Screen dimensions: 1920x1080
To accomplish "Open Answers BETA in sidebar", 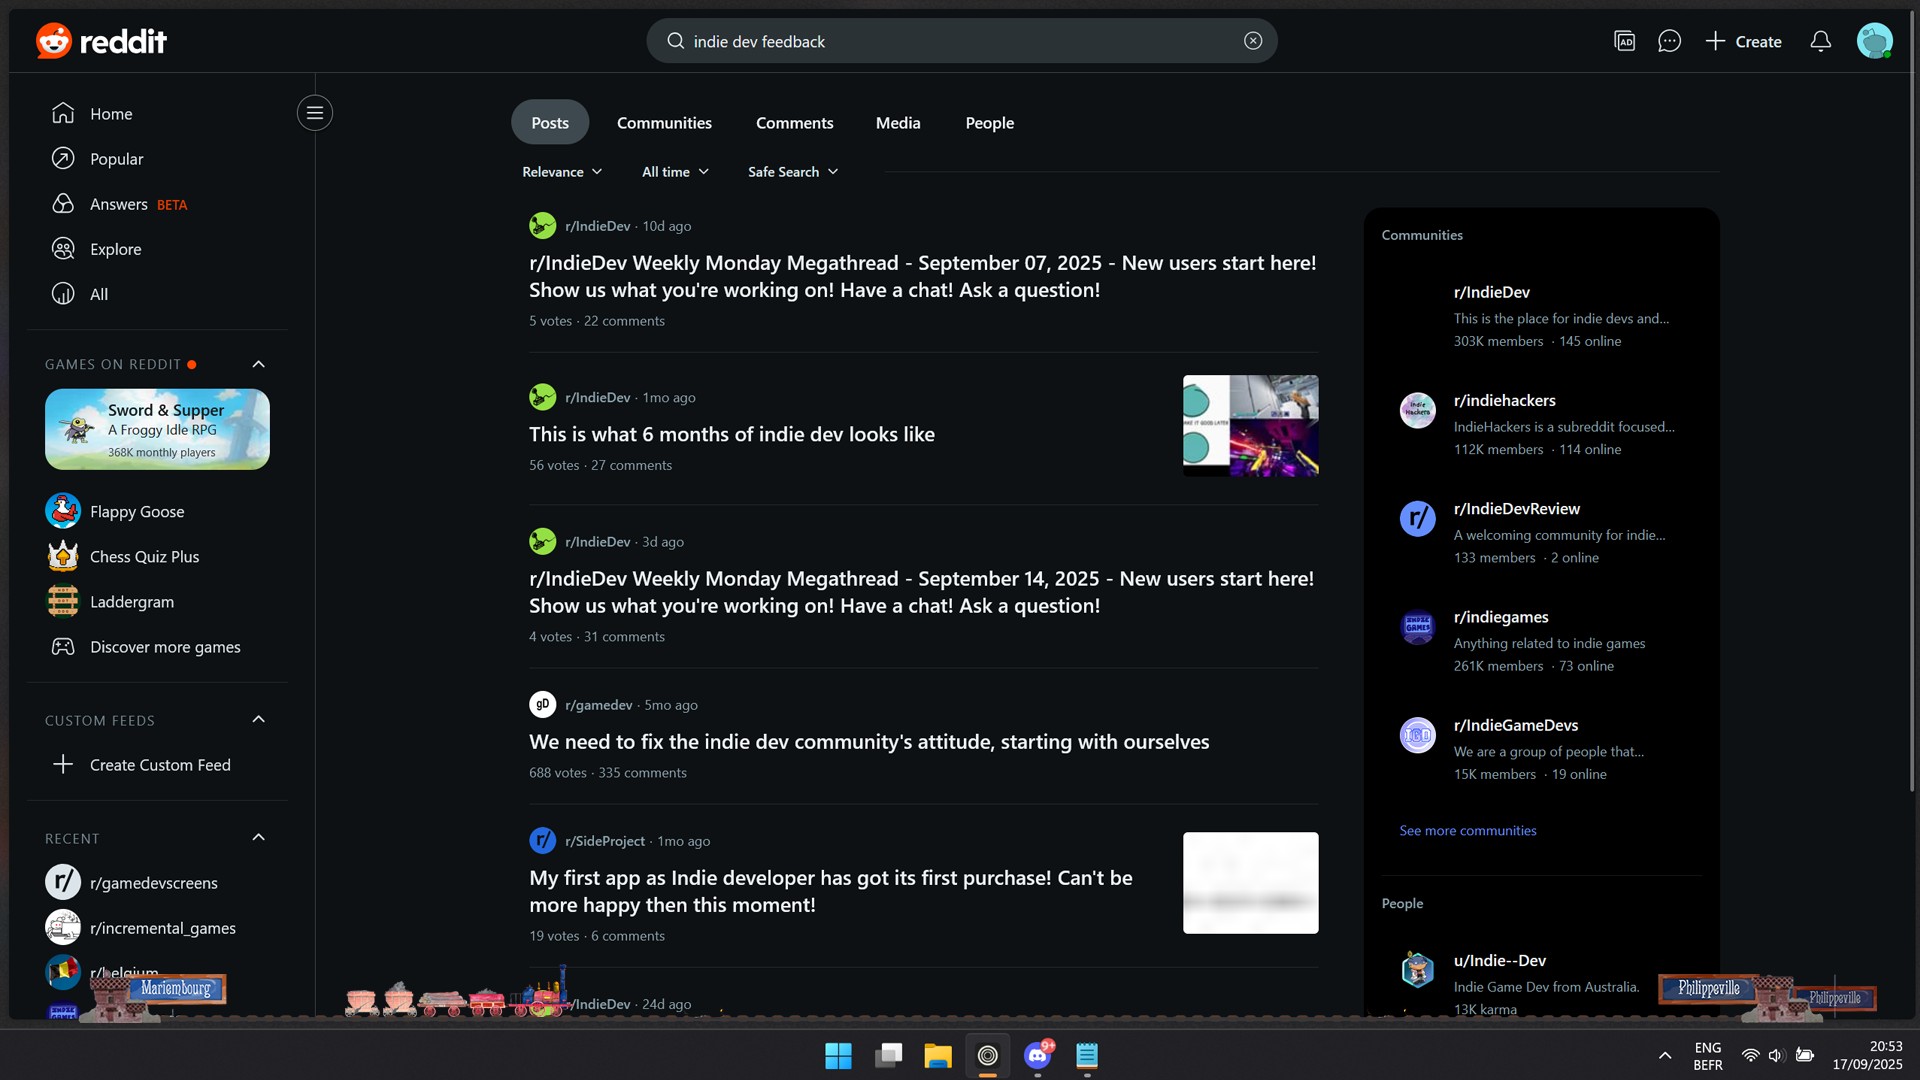I will tap(119, 204).
